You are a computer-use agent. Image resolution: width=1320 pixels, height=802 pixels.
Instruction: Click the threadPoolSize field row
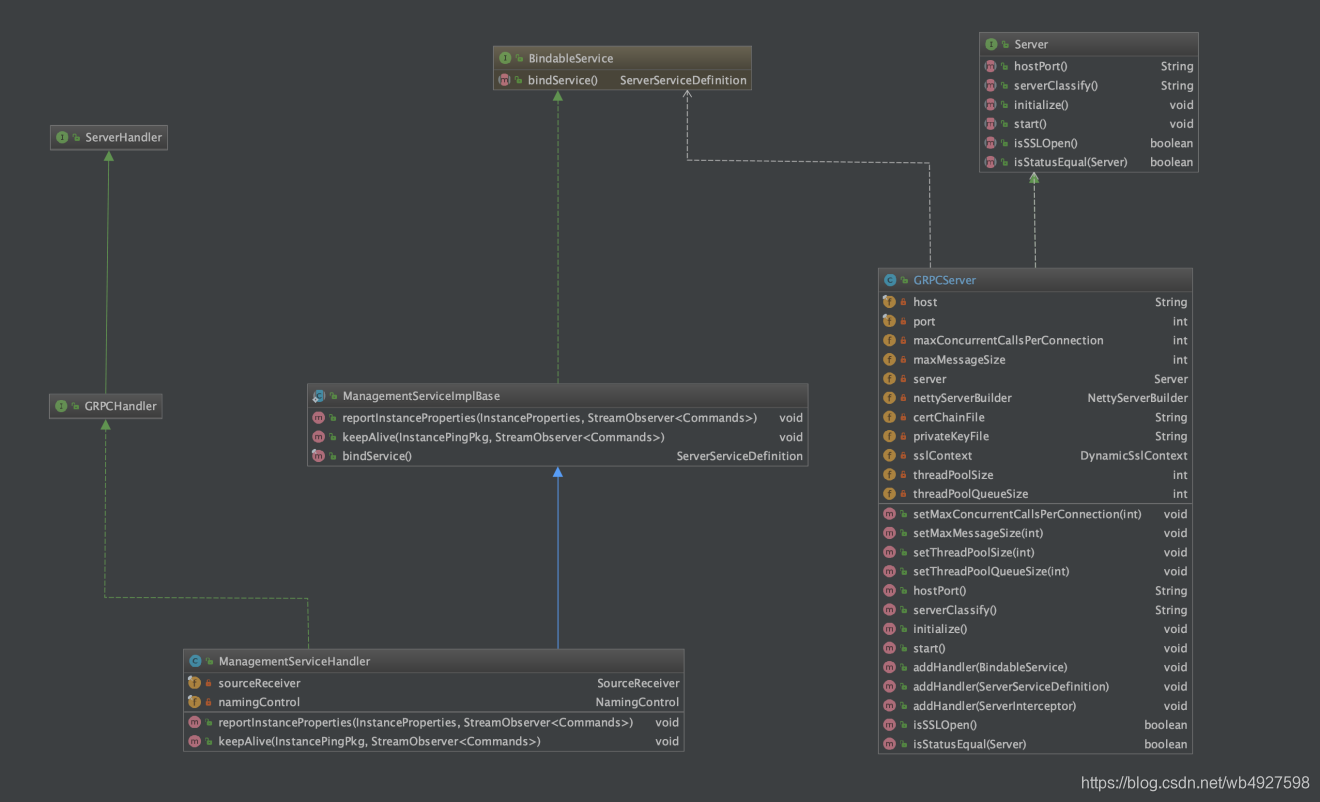click(x=1035, y=475)
